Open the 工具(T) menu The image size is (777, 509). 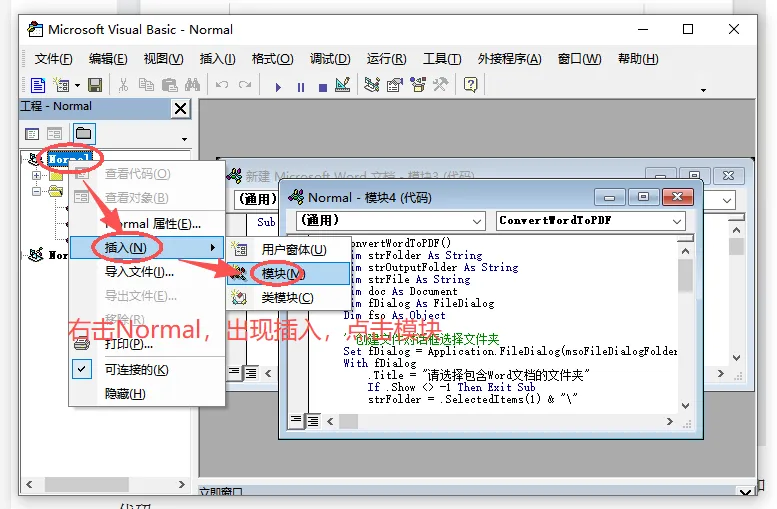coord(442,59)
